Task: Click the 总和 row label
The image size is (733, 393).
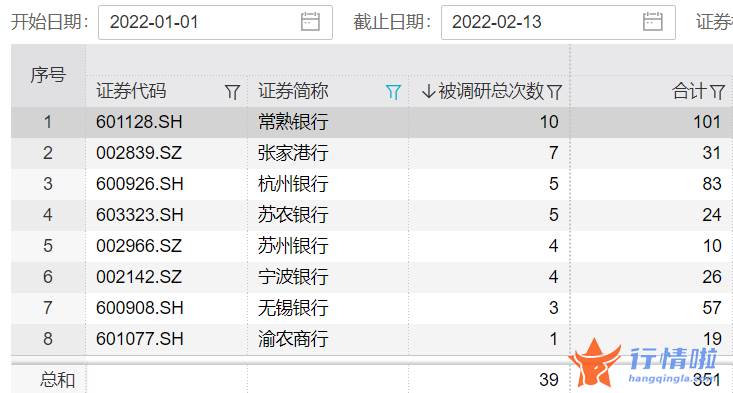Action: (x=57, y=379)
